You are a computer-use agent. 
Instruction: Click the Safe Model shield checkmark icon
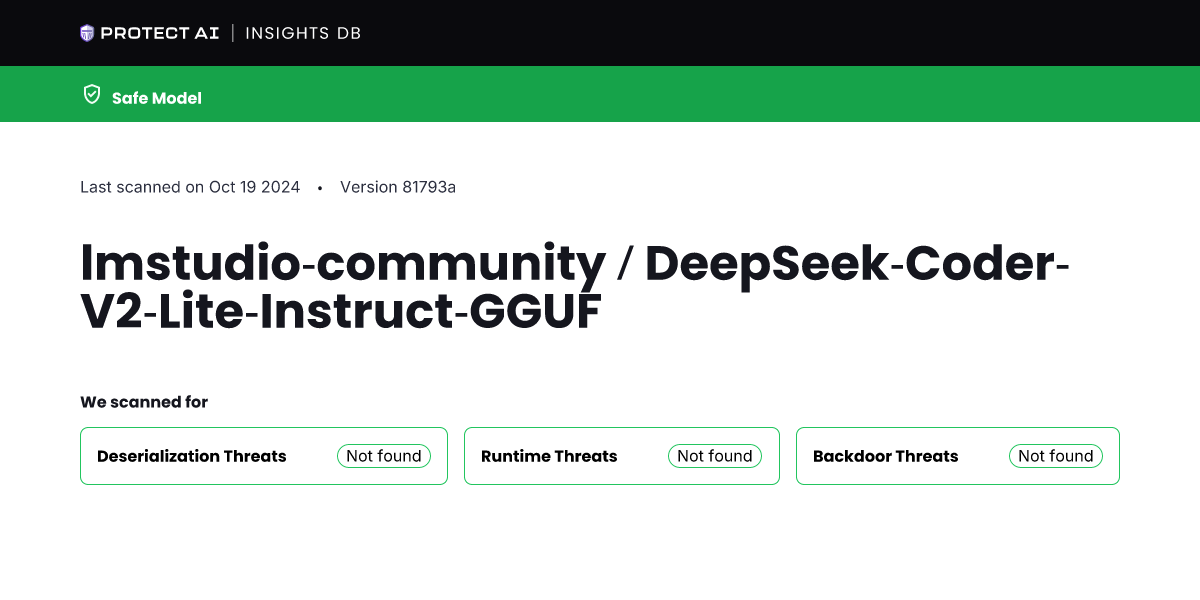(x=92, y=95)
